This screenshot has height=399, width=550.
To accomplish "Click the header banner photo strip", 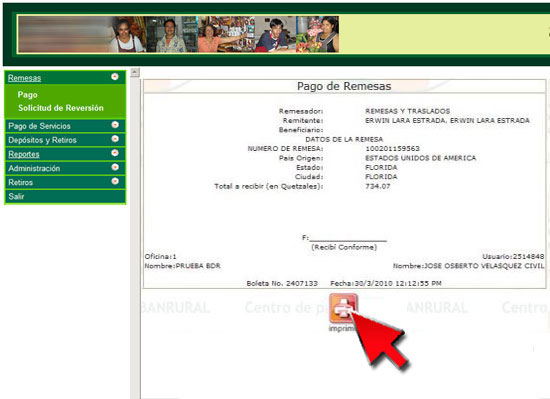I will click(x=178, y=34).
